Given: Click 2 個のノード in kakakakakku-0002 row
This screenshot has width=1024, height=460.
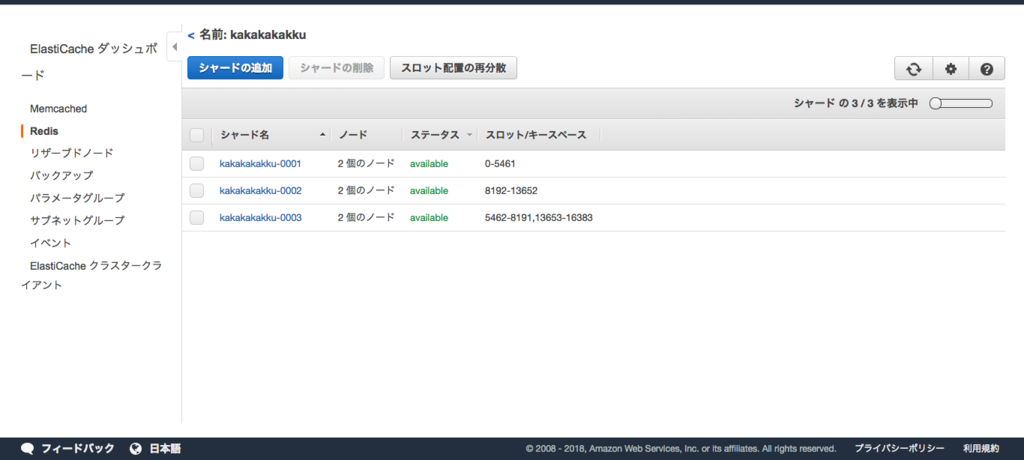Looking at the screenshot, I should coord(366,190).
